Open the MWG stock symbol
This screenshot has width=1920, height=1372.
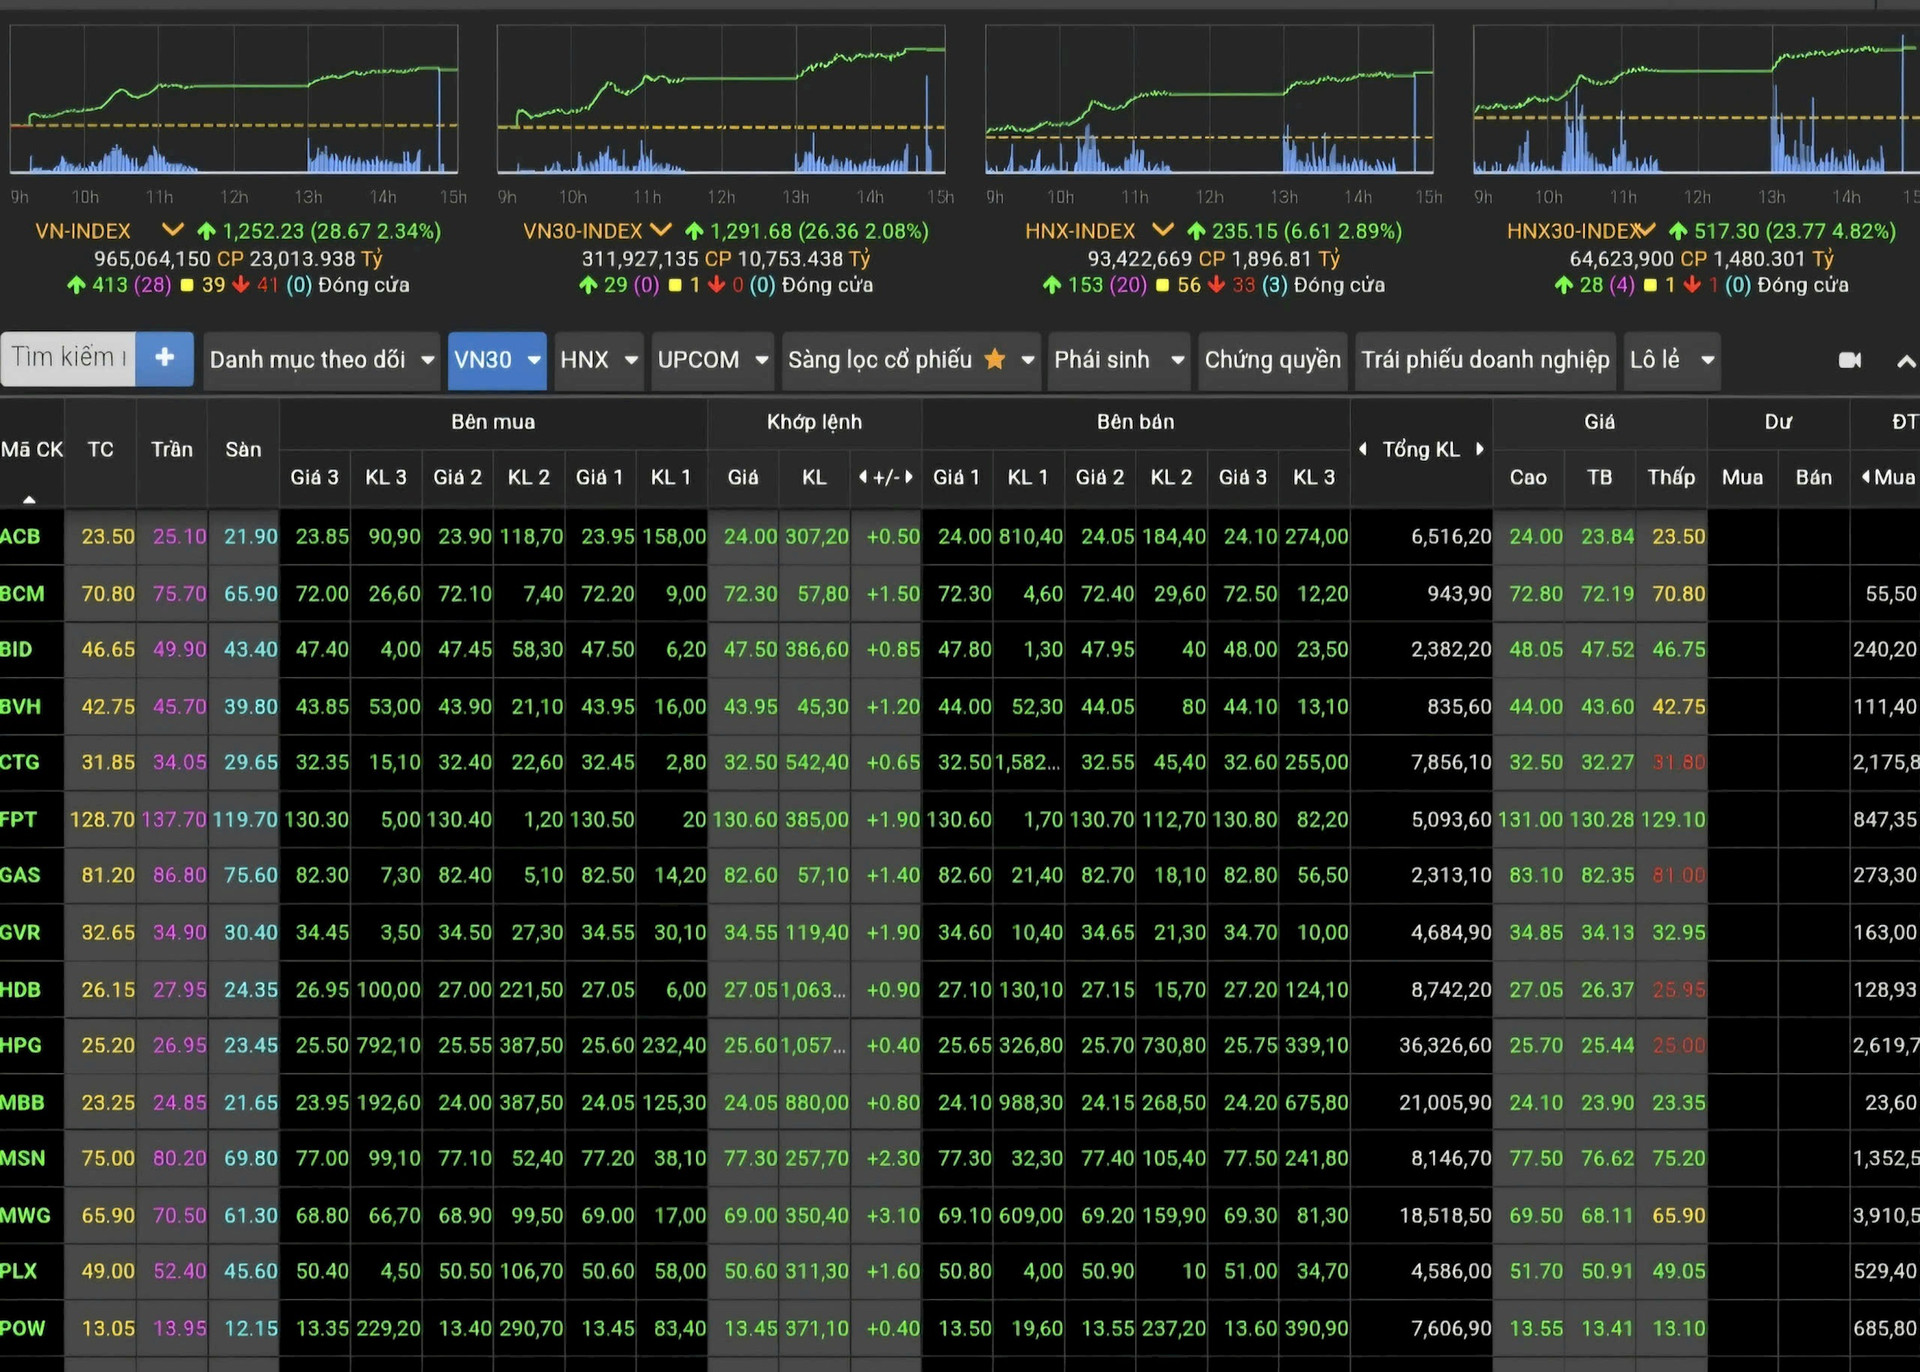coord(25,1216)
